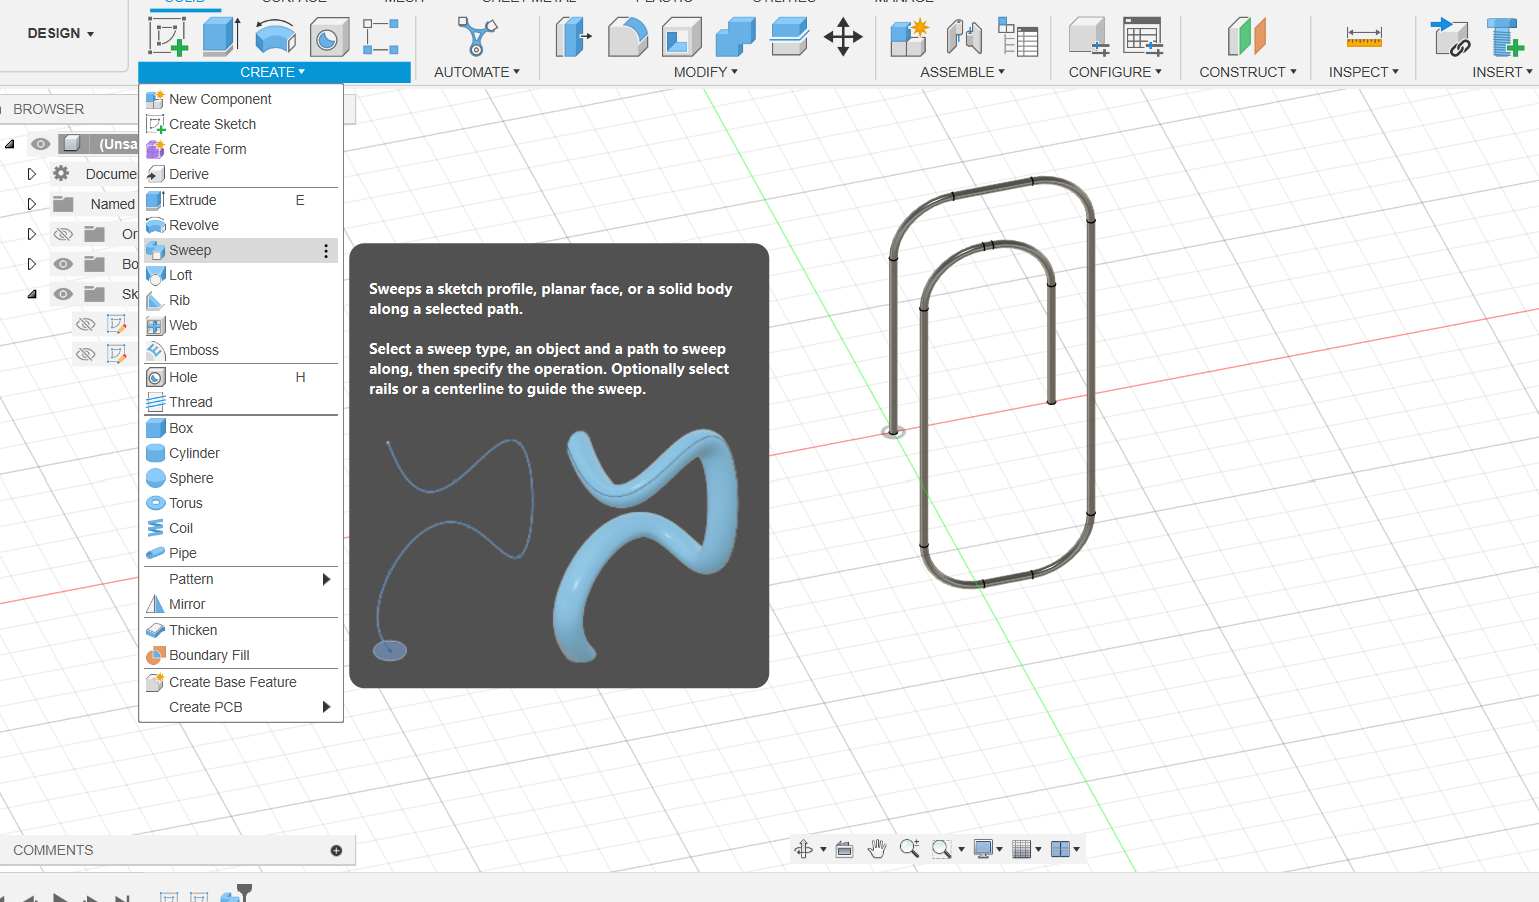Open the Create PCB submenu
1539x902 pixels.
coord(241,707)
